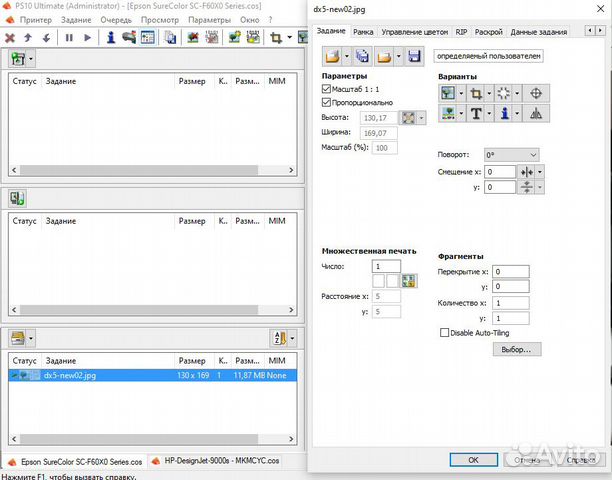Screen dimensions: 612x480
Task: Select the dx5-new02.jpg job row
Action: point(70,375)
